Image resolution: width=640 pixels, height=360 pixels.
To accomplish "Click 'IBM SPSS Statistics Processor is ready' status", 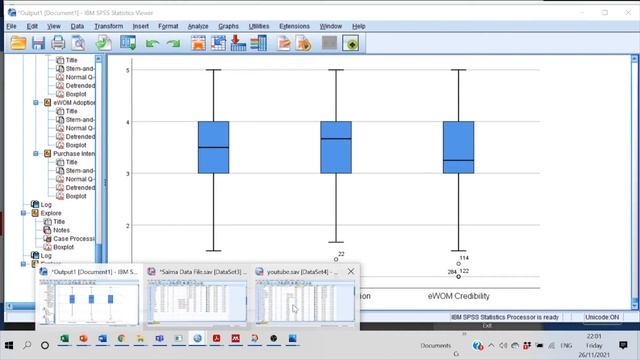I will 504,317.
